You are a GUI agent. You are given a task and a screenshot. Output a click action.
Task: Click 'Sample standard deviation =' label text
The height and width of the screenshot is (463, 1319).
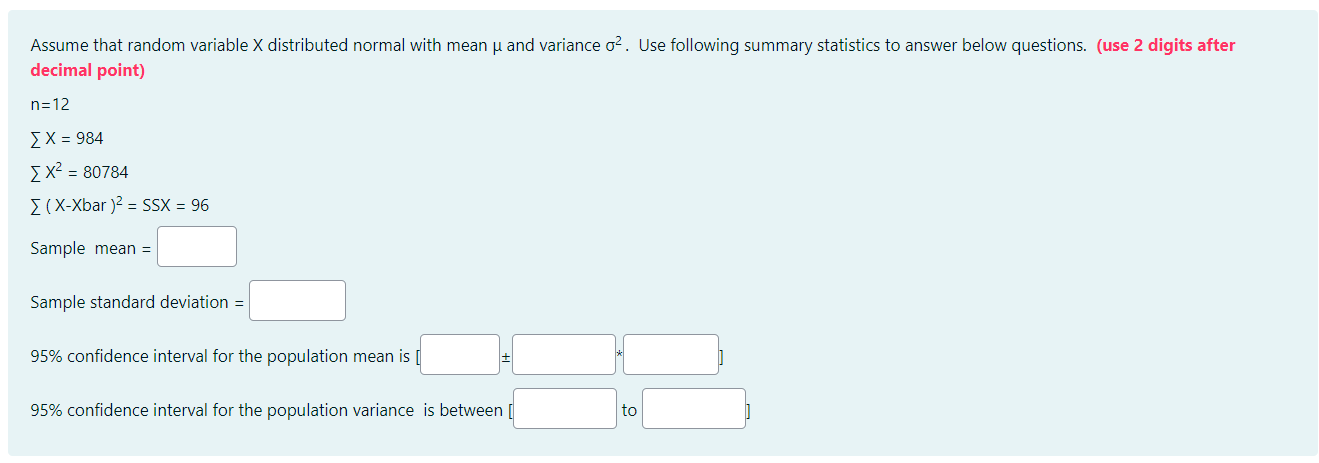pyautogui.click(x=137, y=302)
